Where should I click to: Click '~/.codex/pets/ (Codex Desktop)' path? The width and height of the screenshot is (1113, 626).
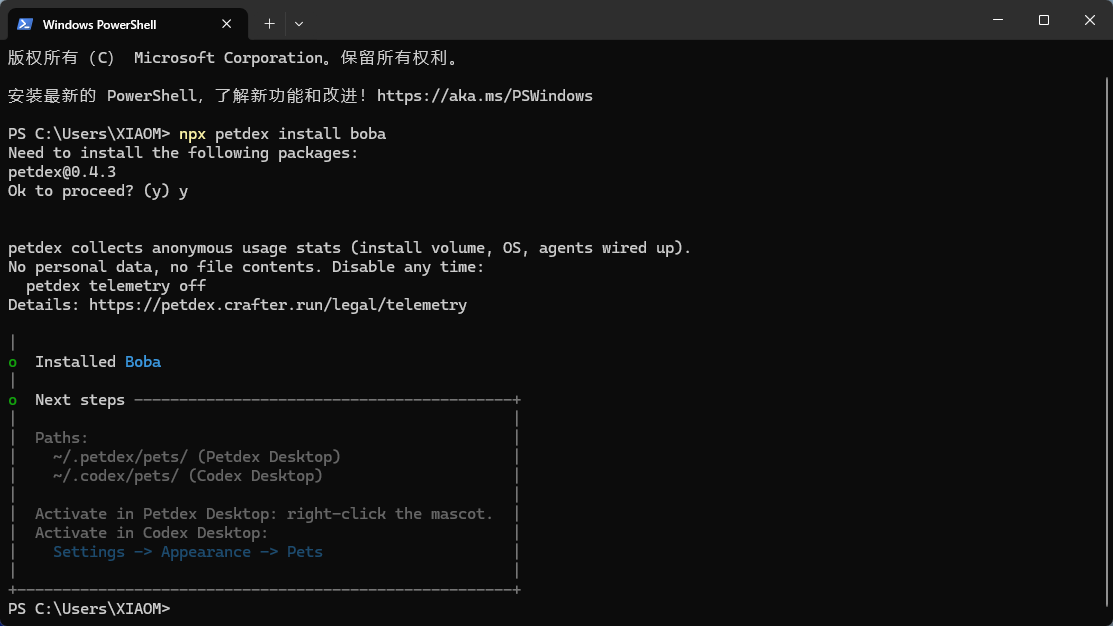click(187, 476)
